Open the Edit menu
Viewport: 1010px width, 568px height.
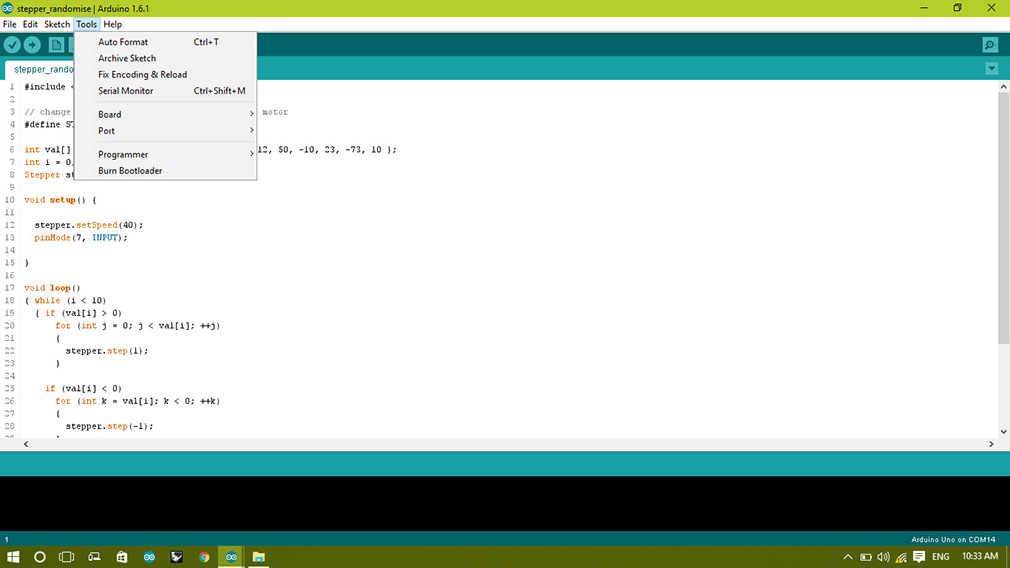click(x=30, y=24)
